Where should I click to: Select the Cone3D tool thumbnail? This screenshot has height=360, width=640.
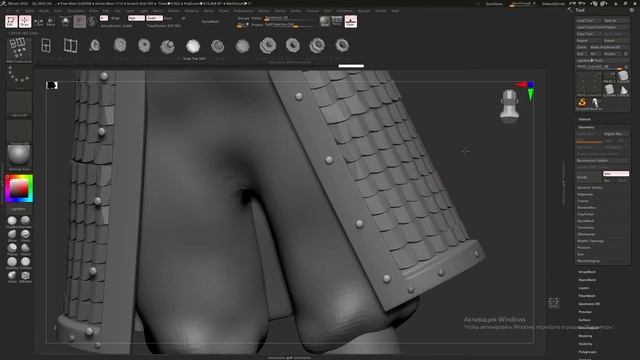[x=623, y=89]
